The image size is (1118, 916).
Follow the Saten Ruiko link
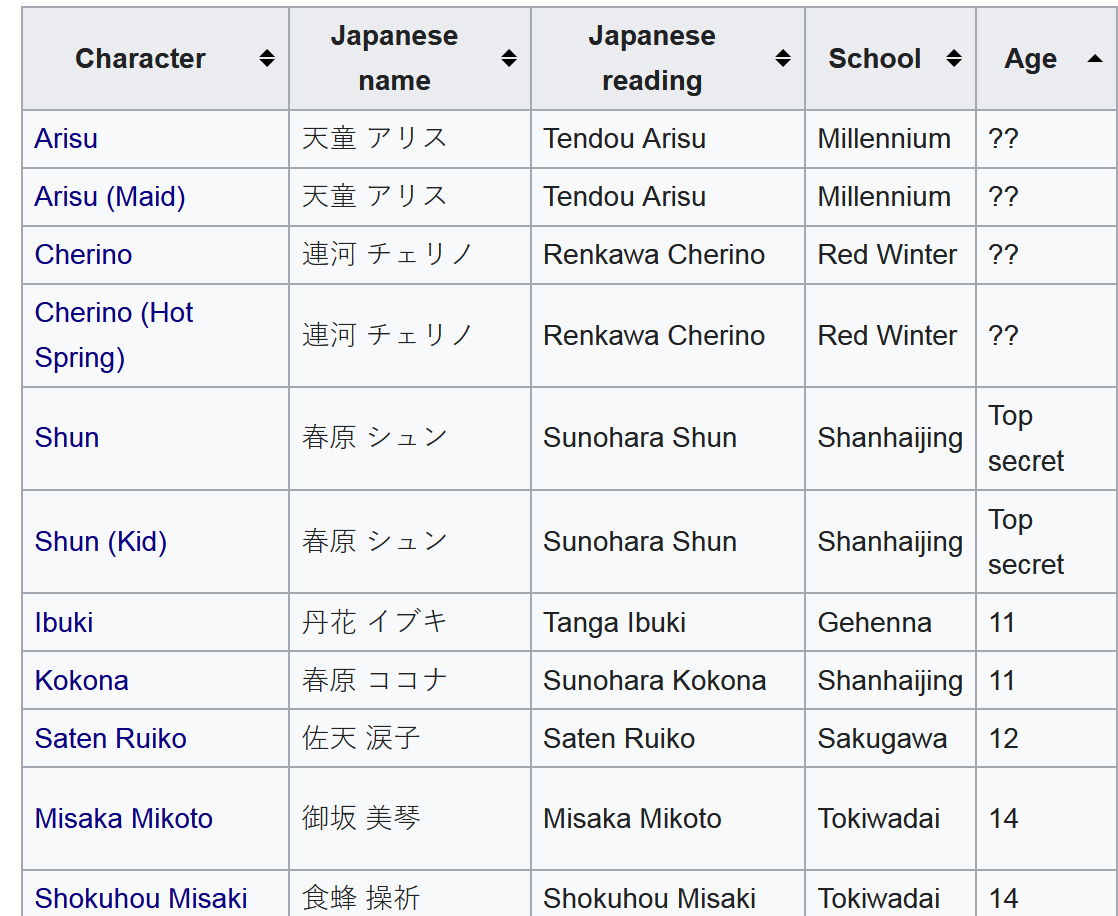coord(111,739)
